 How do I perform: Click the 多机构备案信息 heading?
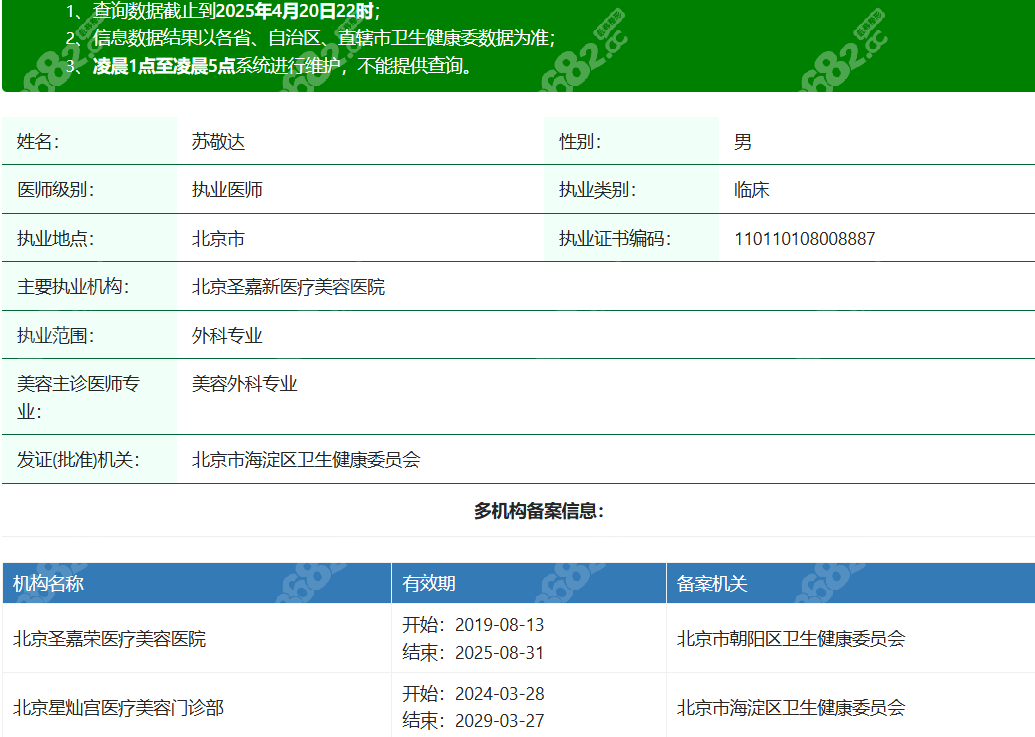click(x=539, y=511)
